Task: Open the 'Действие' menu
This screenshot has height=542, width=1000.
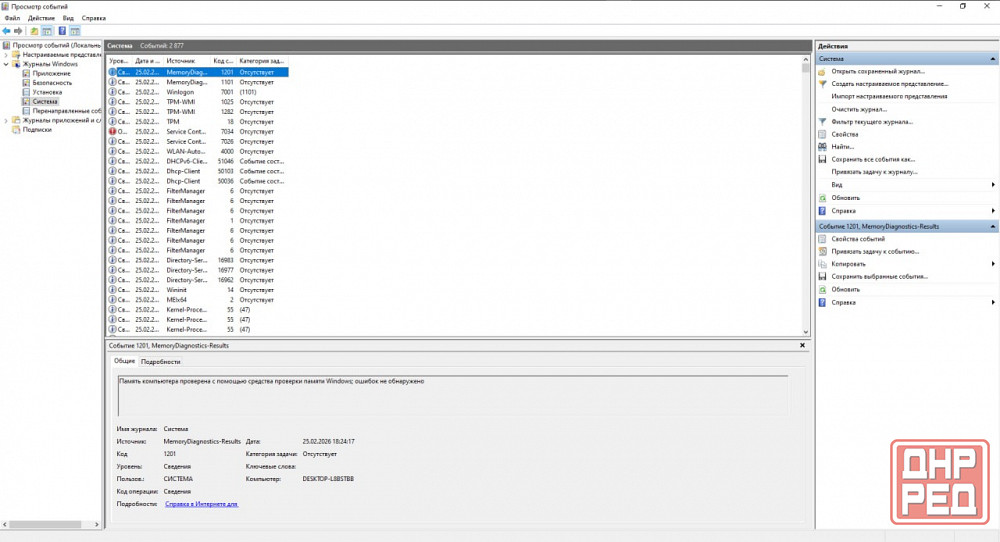Action: (x=41, y=18)
